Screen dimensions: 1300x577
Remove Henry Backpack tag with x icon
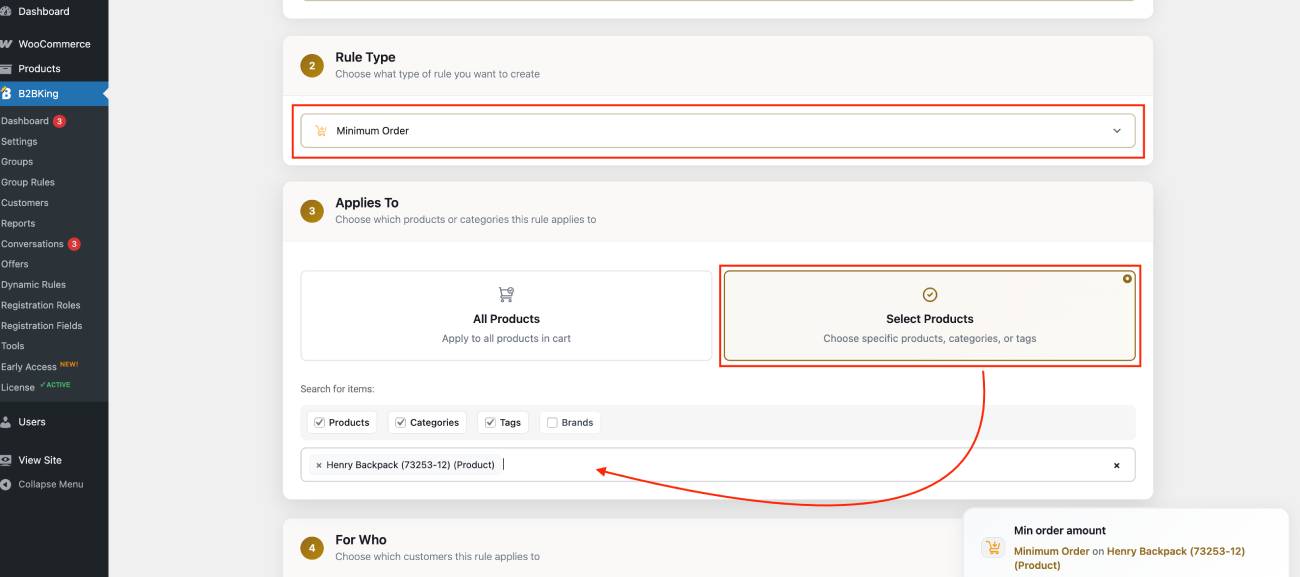point(318,465)
